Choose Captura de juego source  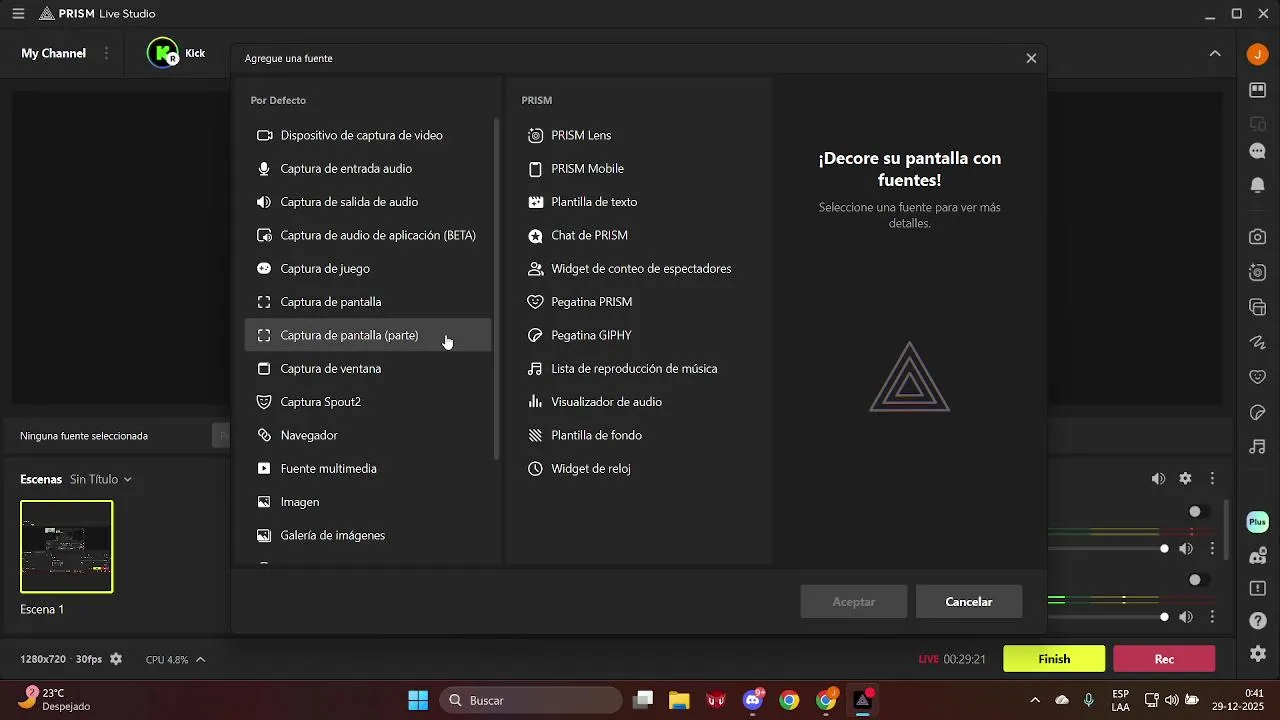[368, 269]
